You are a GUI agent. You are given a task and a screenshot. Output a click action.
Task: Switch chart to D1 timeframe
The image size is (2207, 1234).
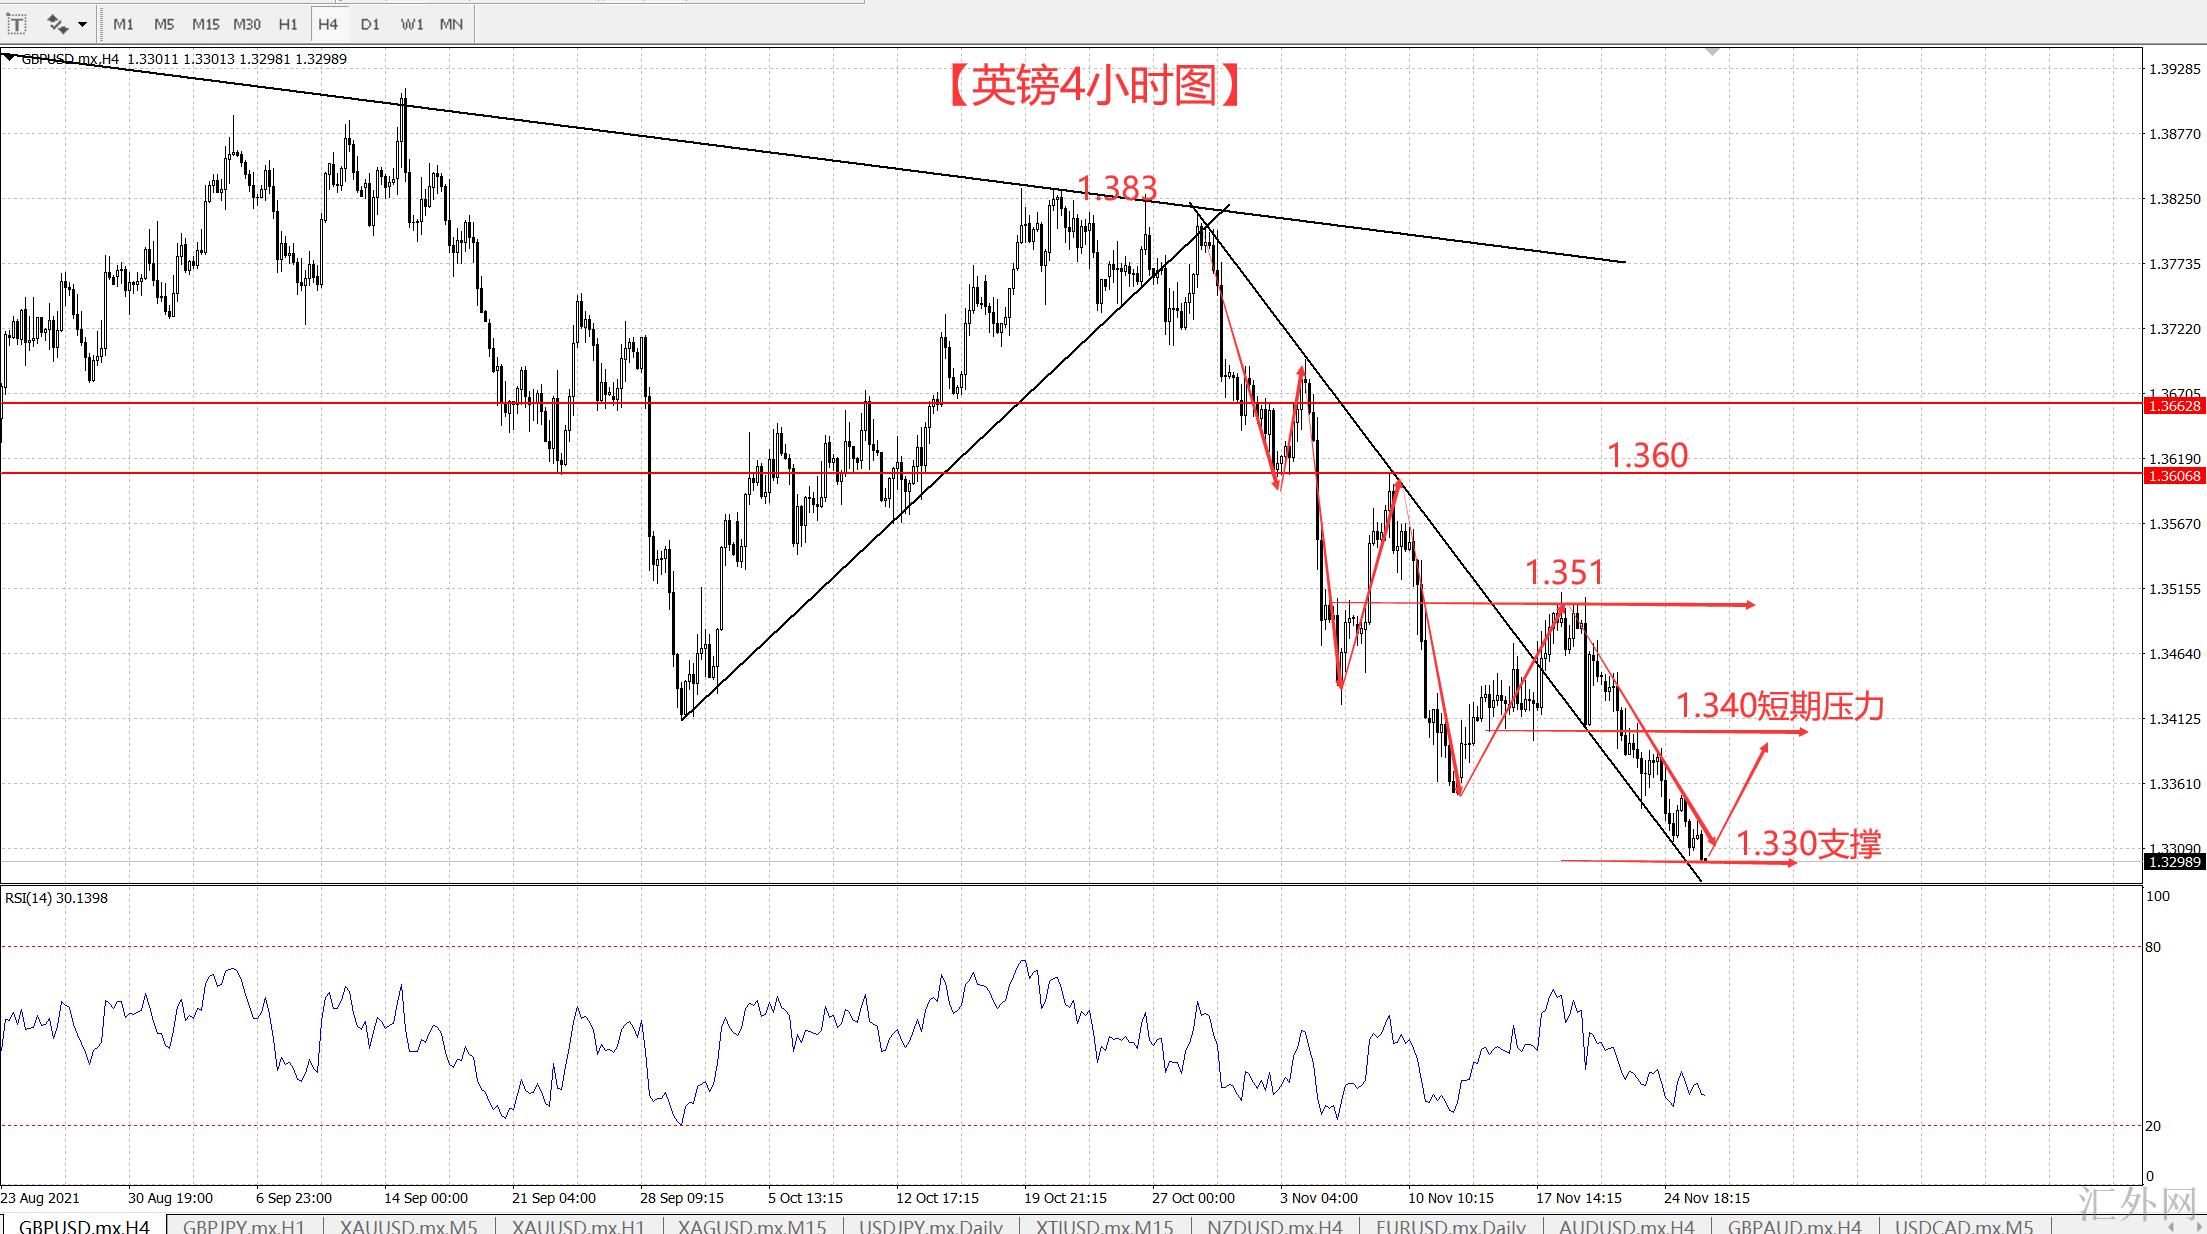pos(370,24)
